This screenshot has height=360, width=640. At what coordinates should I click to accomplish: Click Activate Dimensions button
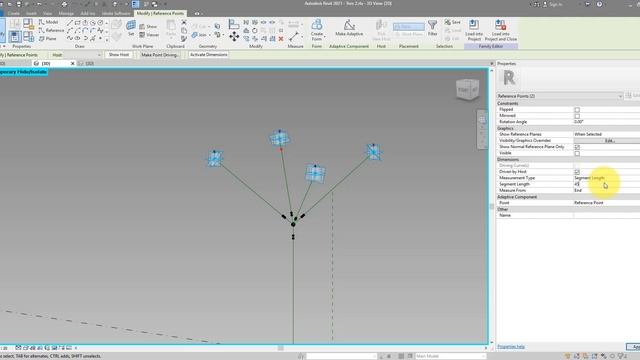pyautogui.click(x=208, y=55)
